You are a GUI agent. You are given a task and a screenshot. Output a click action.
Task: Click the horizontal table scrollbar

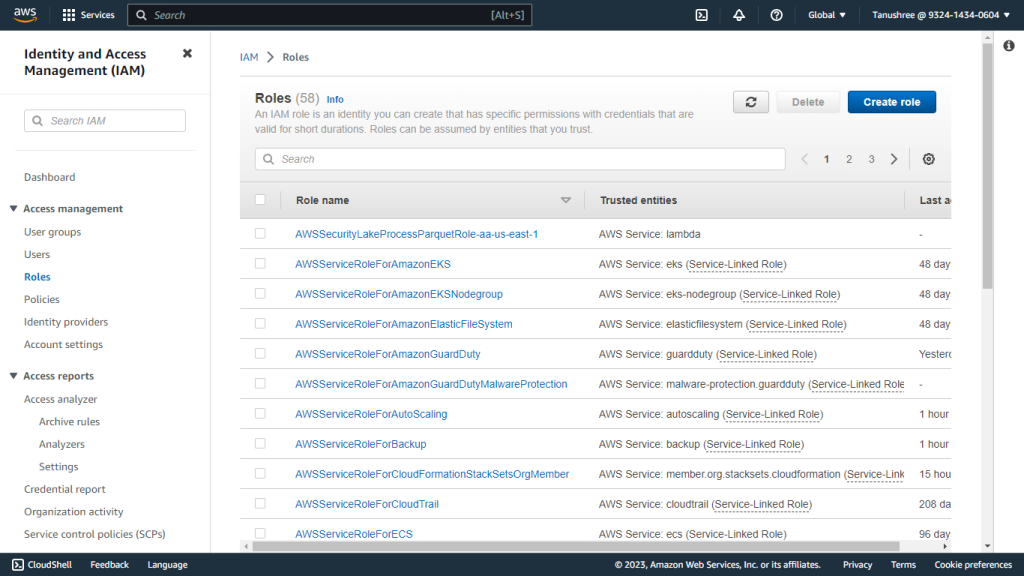576,547
